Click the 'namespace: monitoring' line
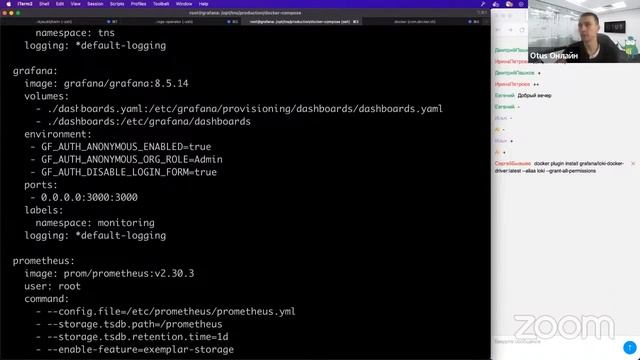This screenshot has height=360, width=640. point(95,222)
